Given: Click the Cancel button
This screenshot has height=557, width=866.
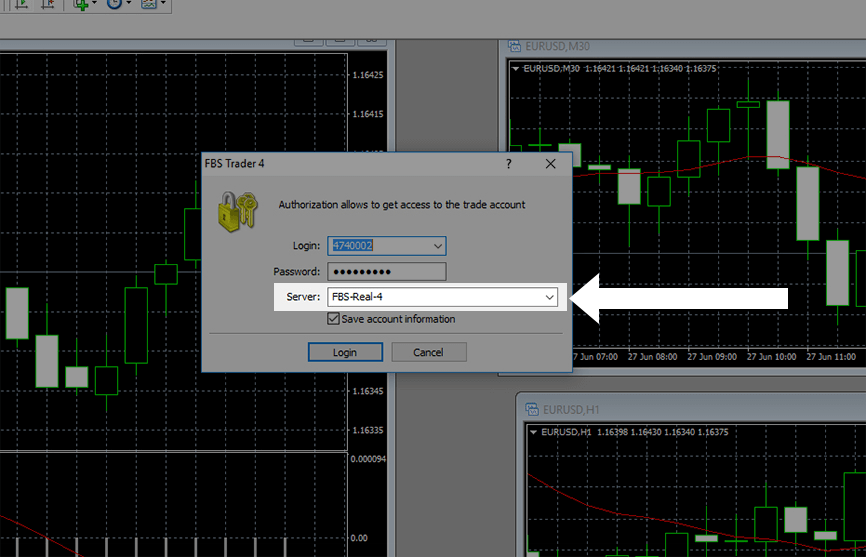Looking at the screenshot, I should tap(429, 352).
